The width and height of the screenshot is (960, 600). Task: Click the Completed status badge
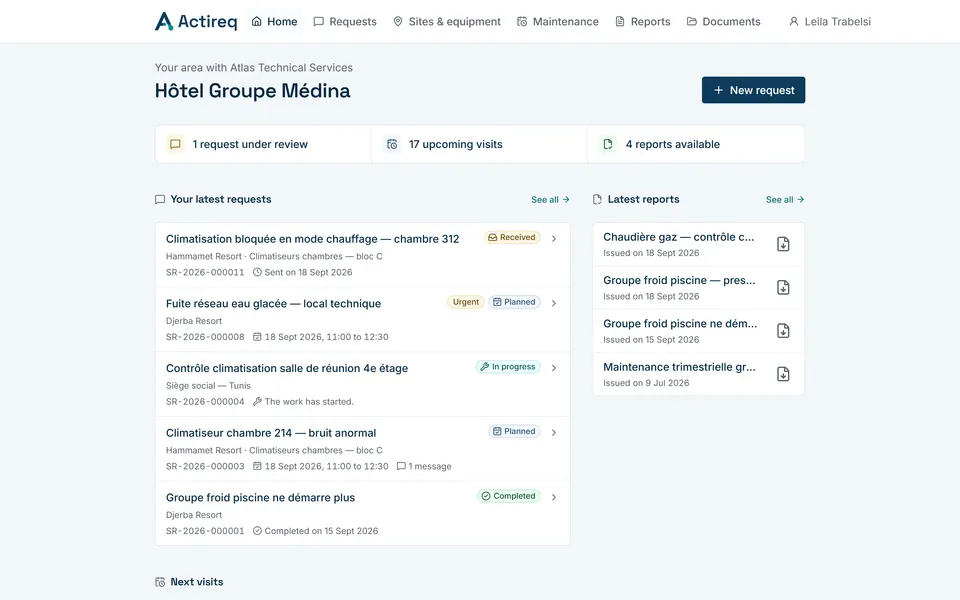point(509,496)
